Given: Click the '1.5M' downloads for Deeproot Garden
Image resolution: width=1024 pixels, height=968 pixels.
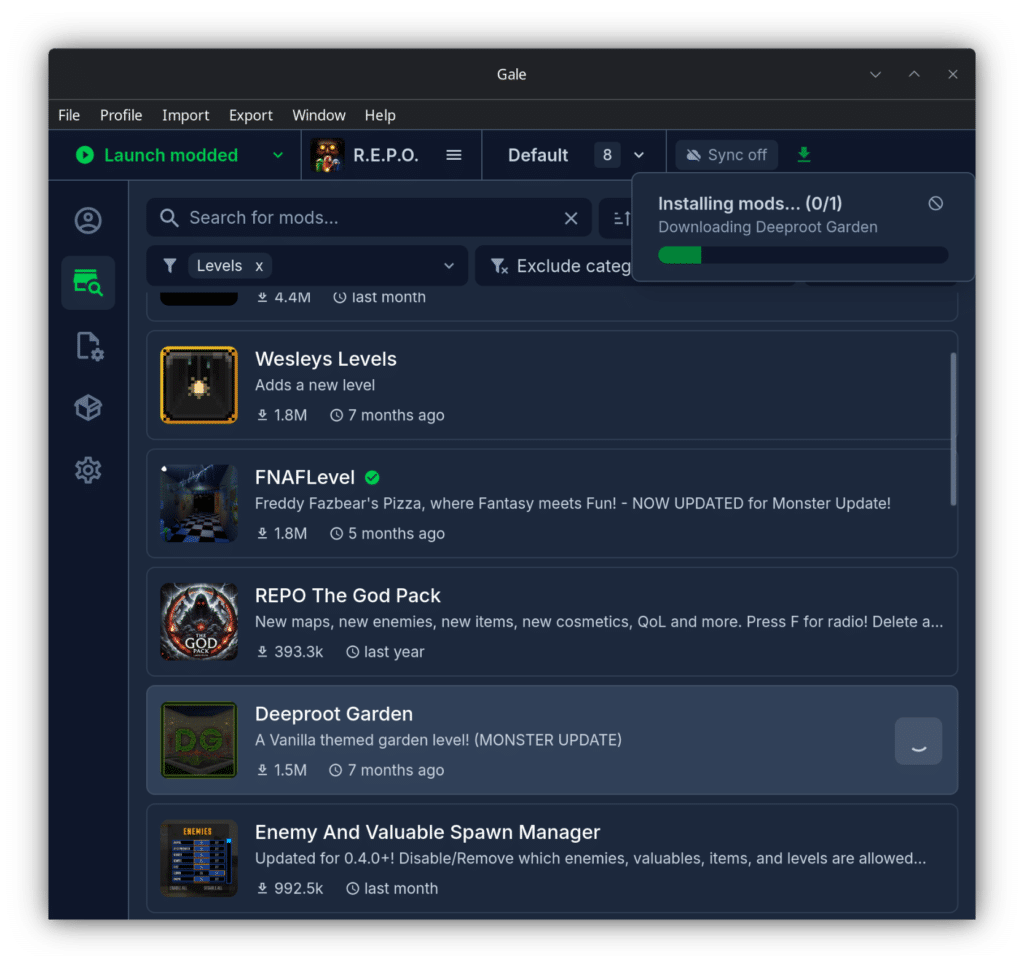Looking at the screenshot, I should point(290,770).
